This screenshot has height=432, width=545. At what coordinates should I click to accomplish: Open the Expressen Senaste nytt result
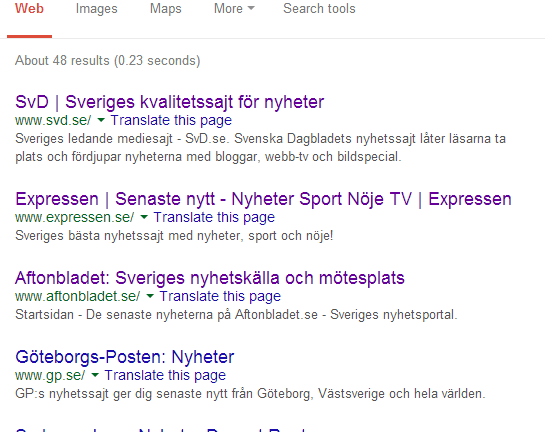pos(263,199)
